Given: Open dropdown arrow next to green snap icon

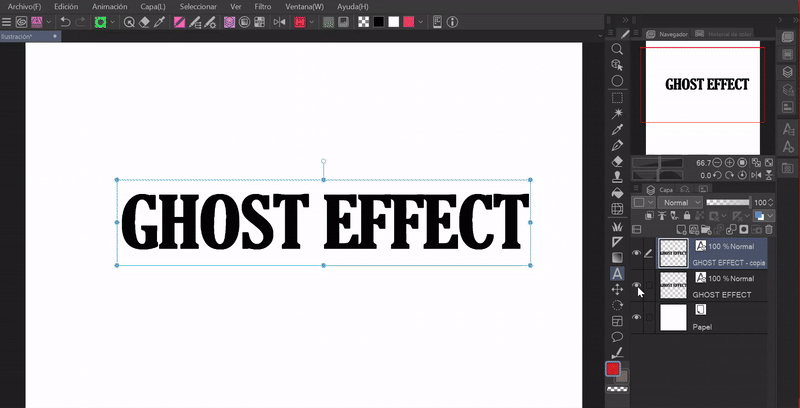Looking at the screenshot, I should (113, 22).
